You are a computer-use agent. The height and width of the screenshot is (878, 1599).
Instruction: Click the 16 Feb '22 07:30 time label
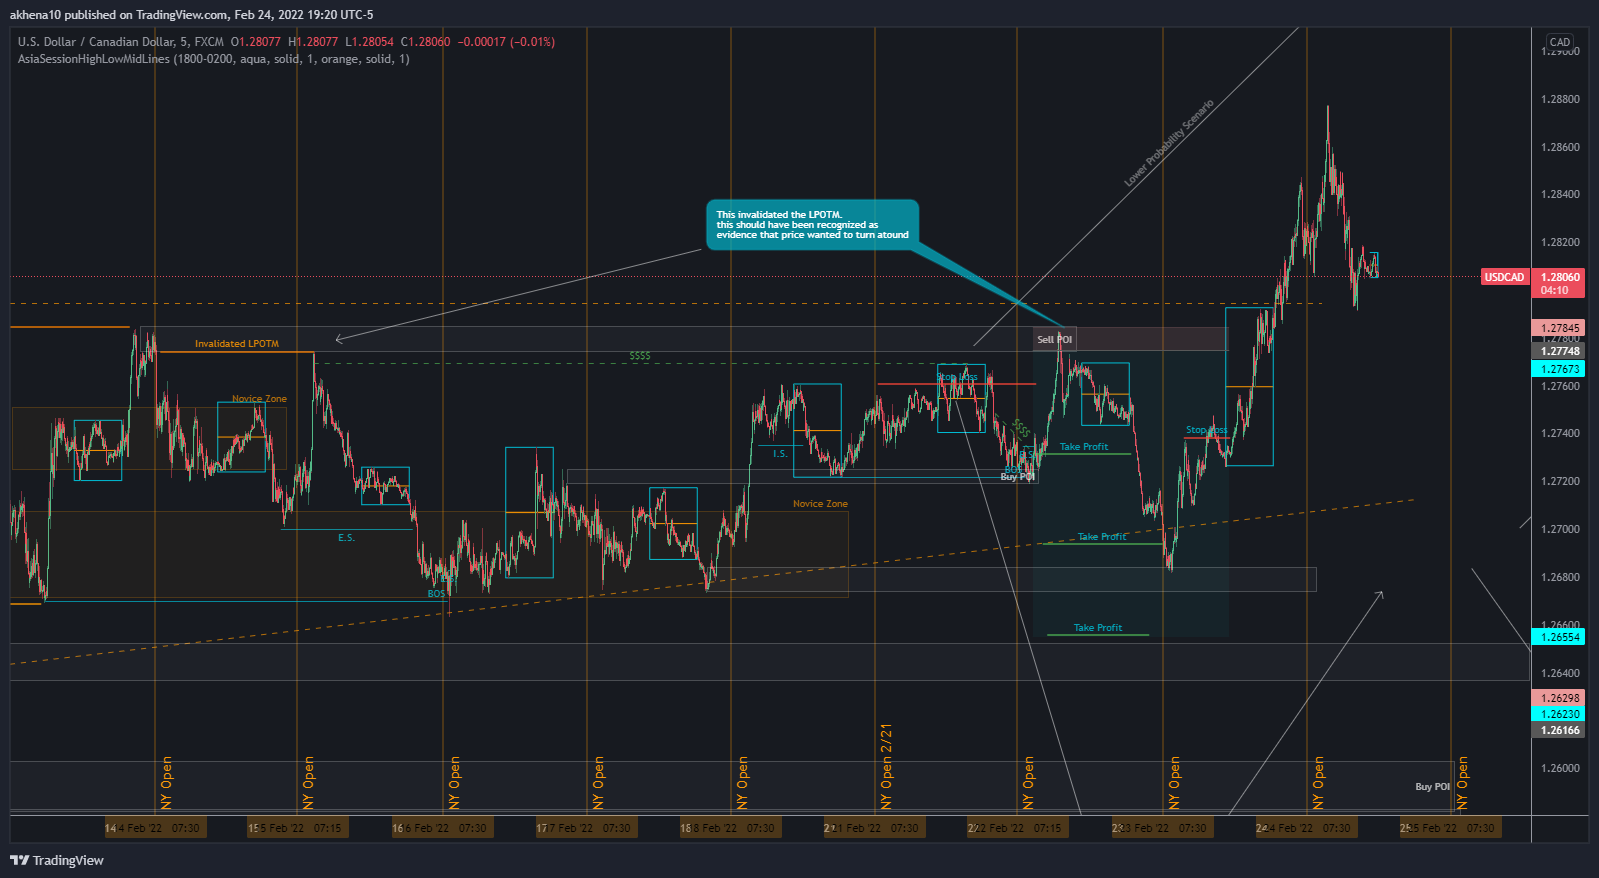coord(442,828)
